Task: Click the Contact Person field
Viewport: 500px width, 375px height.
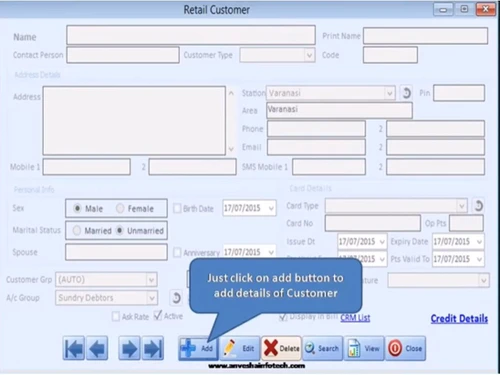Action: pyautogui.click(x=123, y=55)
